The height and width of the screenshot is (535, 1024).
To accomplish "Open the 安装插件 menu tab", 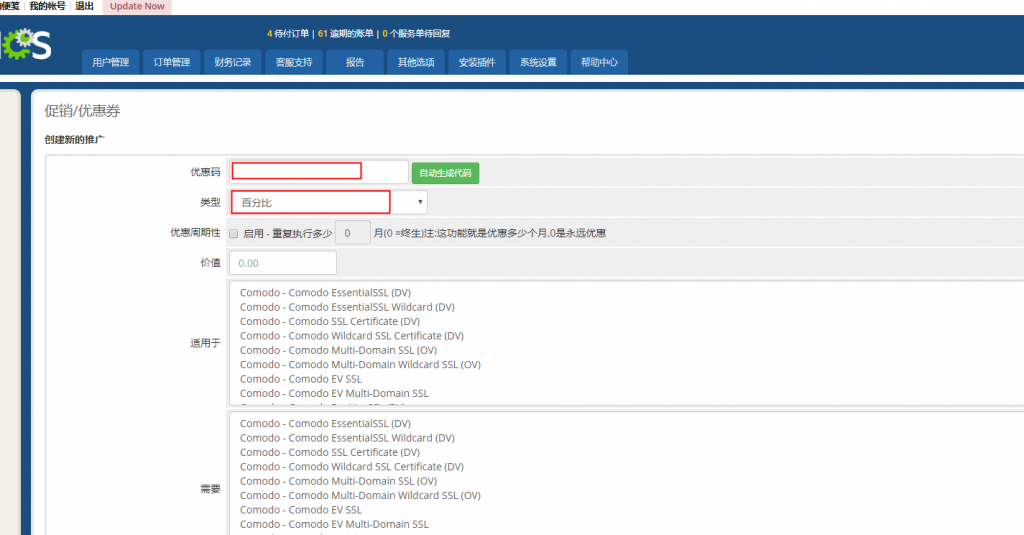I will pos(477,62).
